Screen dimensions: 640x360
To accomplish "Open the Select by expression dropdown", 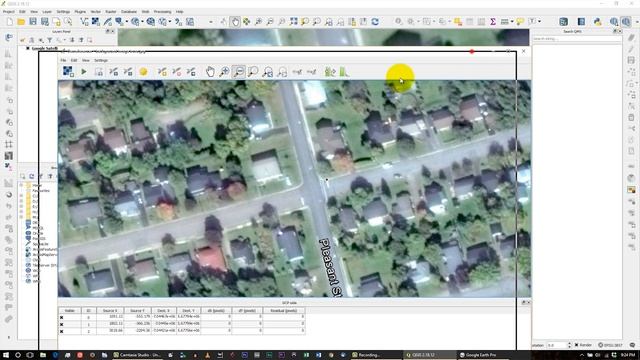I will [x=449, y=22].
